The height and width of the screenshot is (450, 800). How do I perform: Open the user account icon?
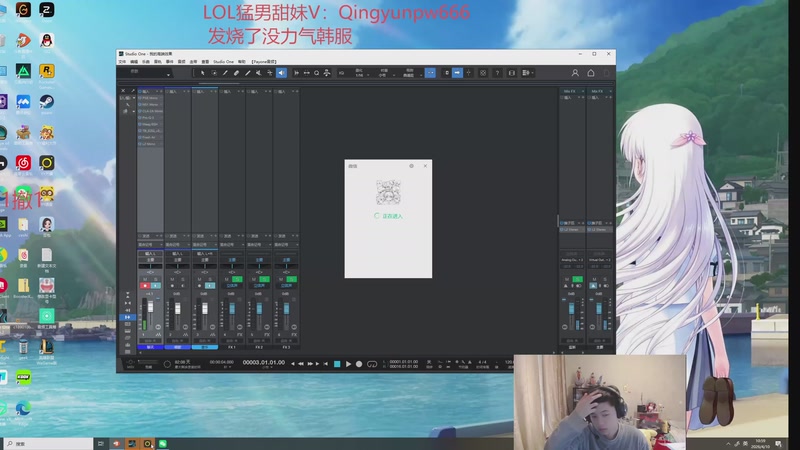tap(575, 73)
